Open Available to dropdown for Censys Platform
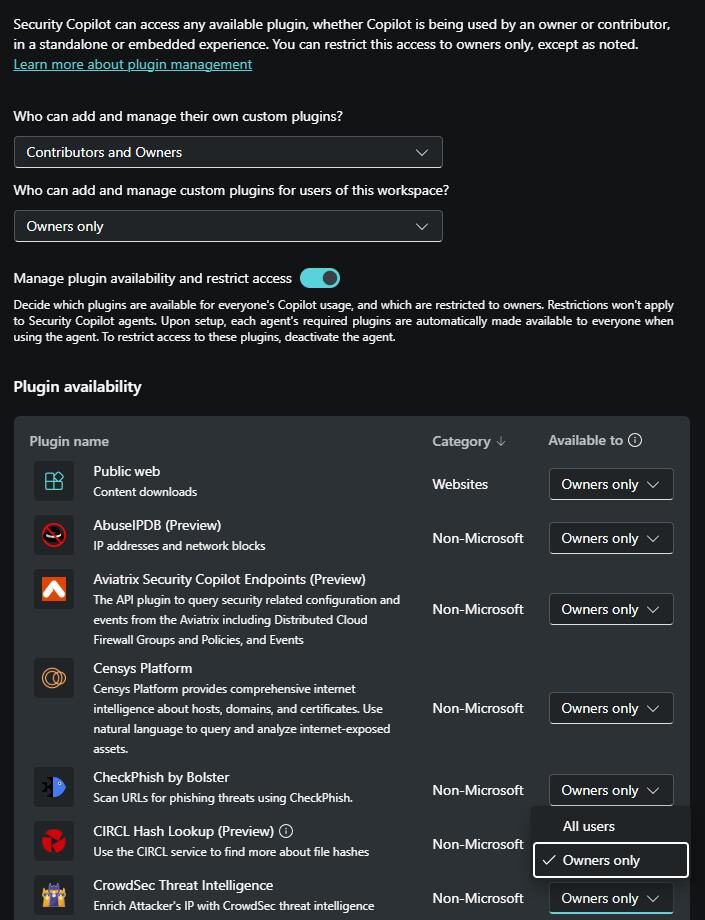Viewport: 705px width, 920px height. (611, 708)
